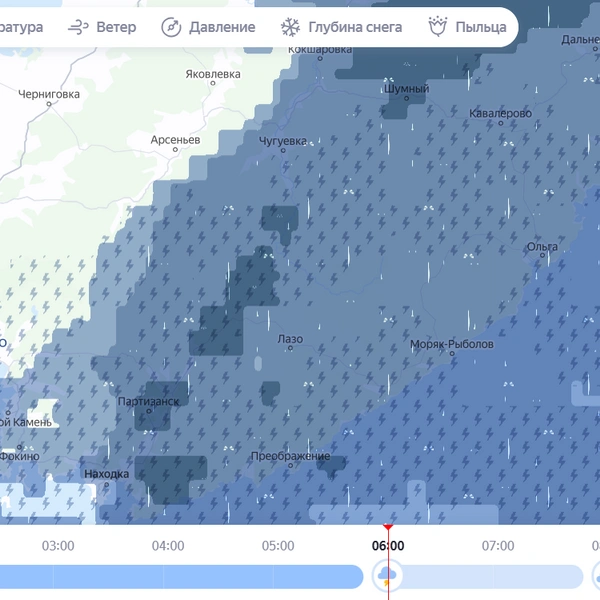Click the Кавалерово town label
Screen dimensions: 600x600
(x=501, y=114)
